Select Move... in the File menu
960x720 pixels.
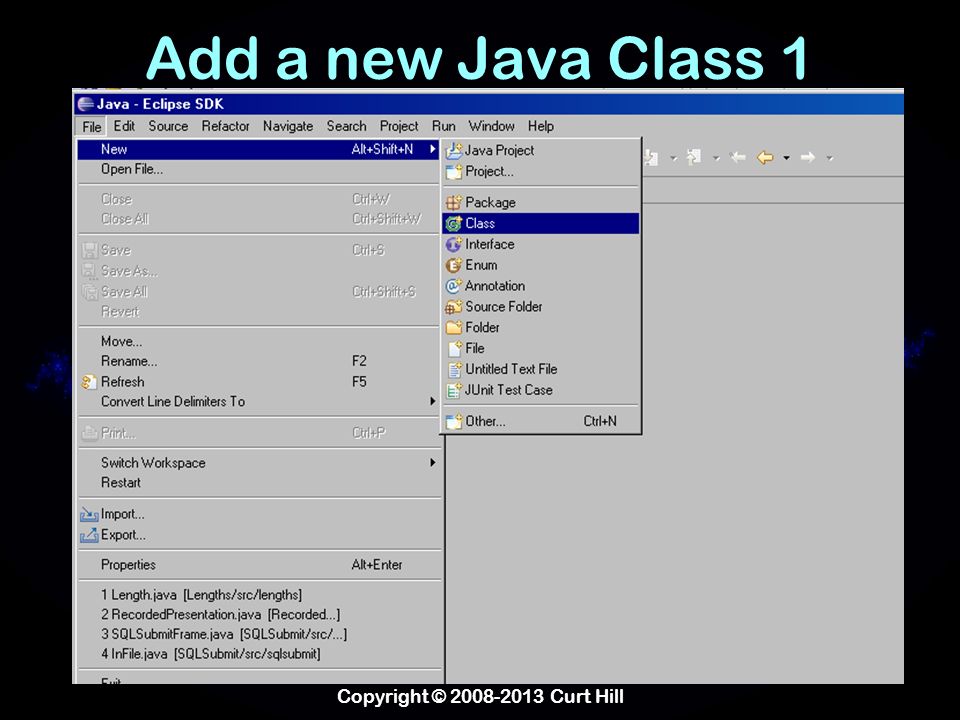click(x=259, y=342)
